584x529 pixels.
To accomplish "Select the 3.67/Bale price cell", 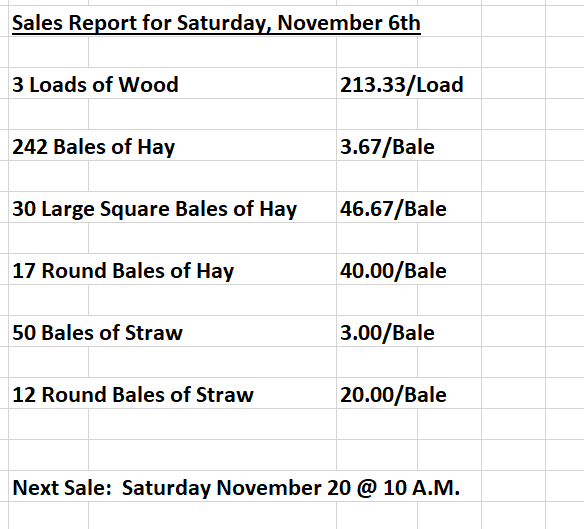I will 387,146.
